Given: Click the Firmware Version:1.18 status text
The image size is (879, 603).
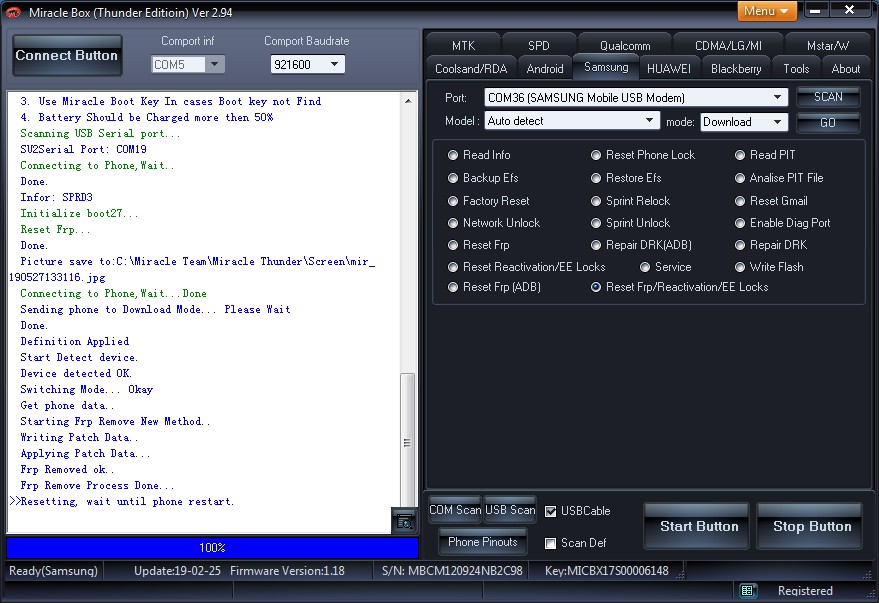Looking at the screenshot, I should click(x=287, y=571).
